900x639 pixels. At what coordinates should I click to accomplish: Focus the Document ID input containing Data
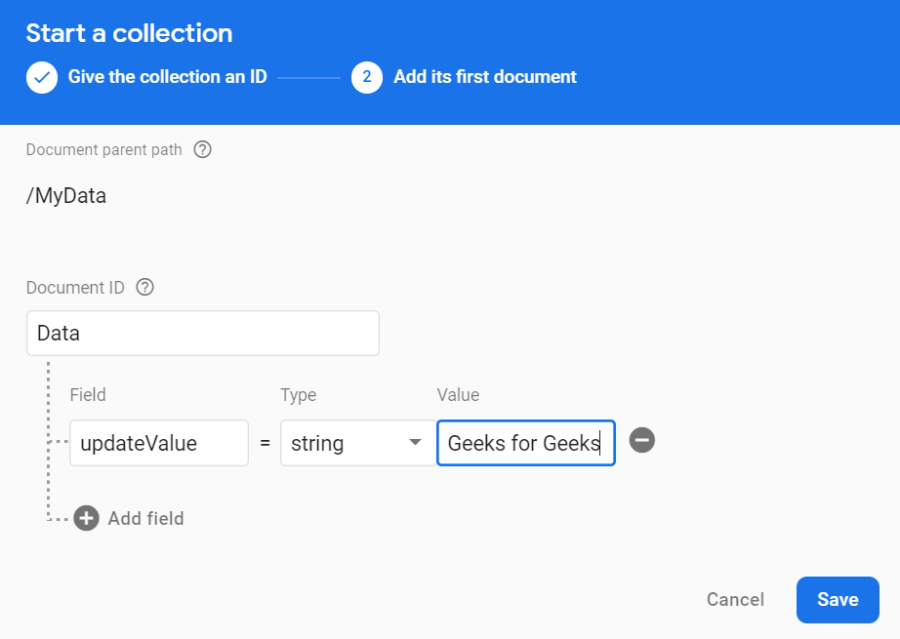(x=203, y=333)
